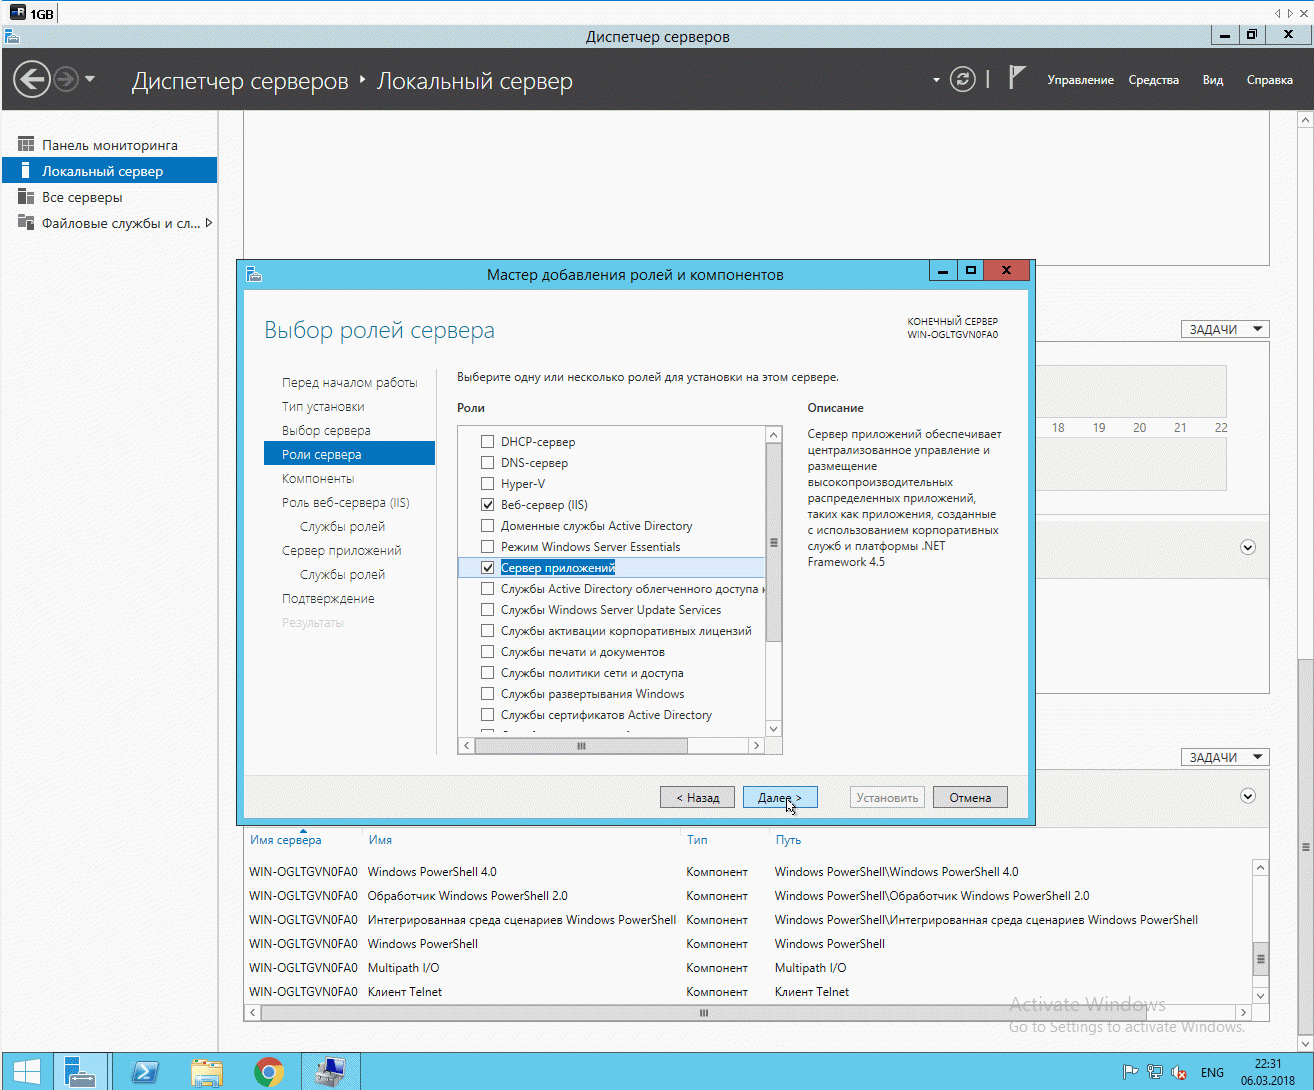Launch Windows PowerShell from the taskbar
Screen dimensions: 1314x1090
tap(145, 1072)
